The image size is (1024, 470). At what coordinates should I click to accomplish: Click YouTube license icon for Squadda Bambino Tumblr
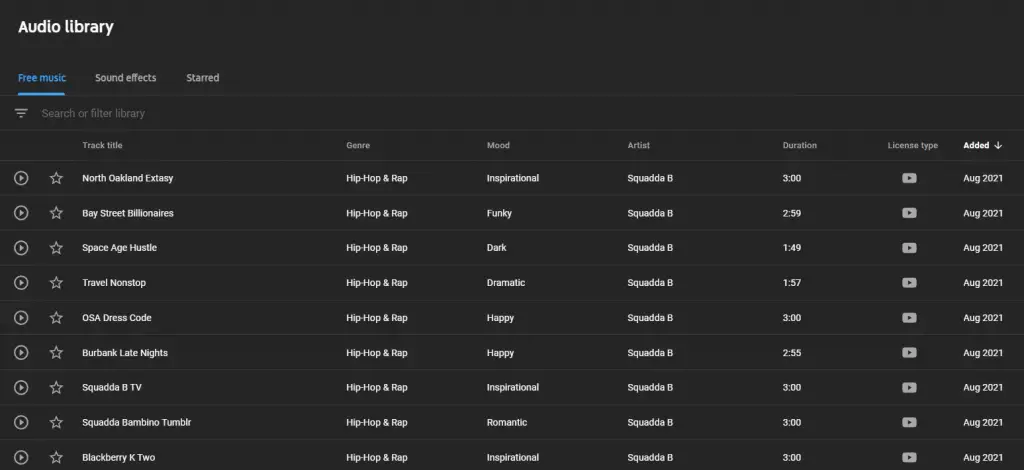(909, 422)
